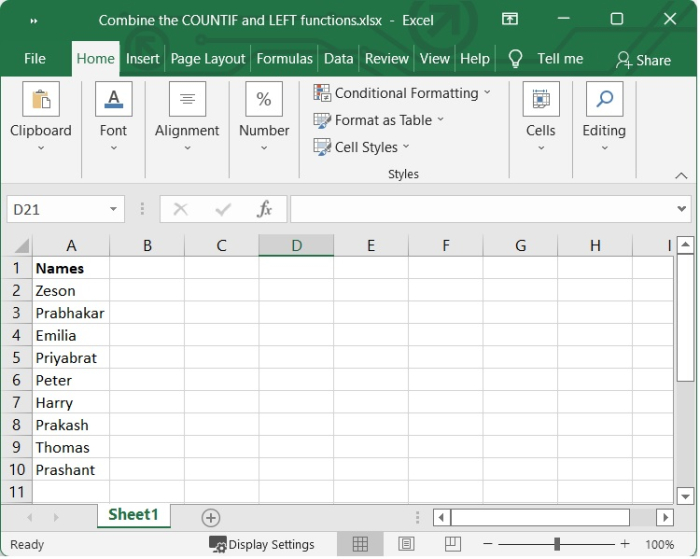Click horizontal scrollbar right arrow
The width and height of the screenshot is (700, 559).
[x=665, y=517]
